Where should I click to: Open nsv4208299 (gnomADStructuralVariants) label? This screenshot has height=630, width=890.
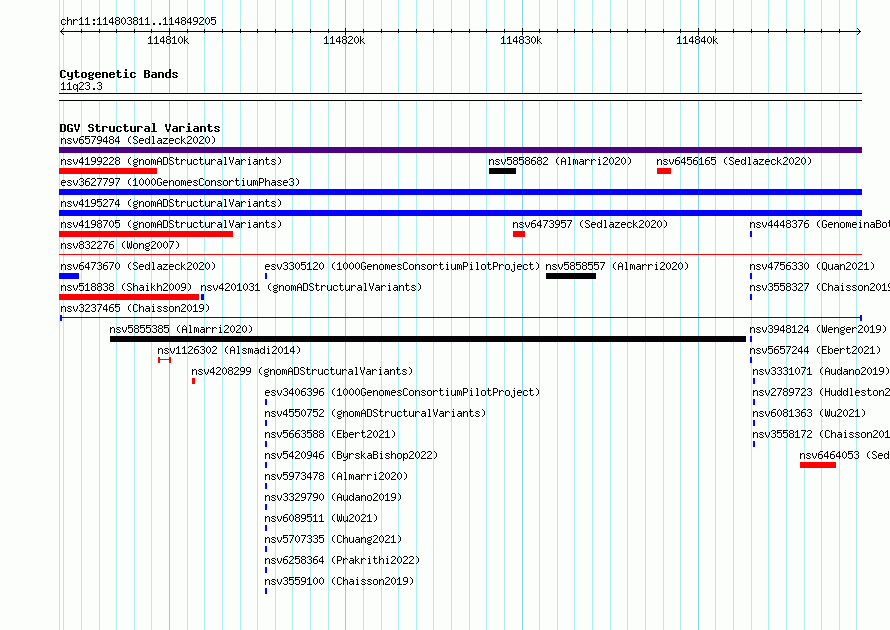302,371
